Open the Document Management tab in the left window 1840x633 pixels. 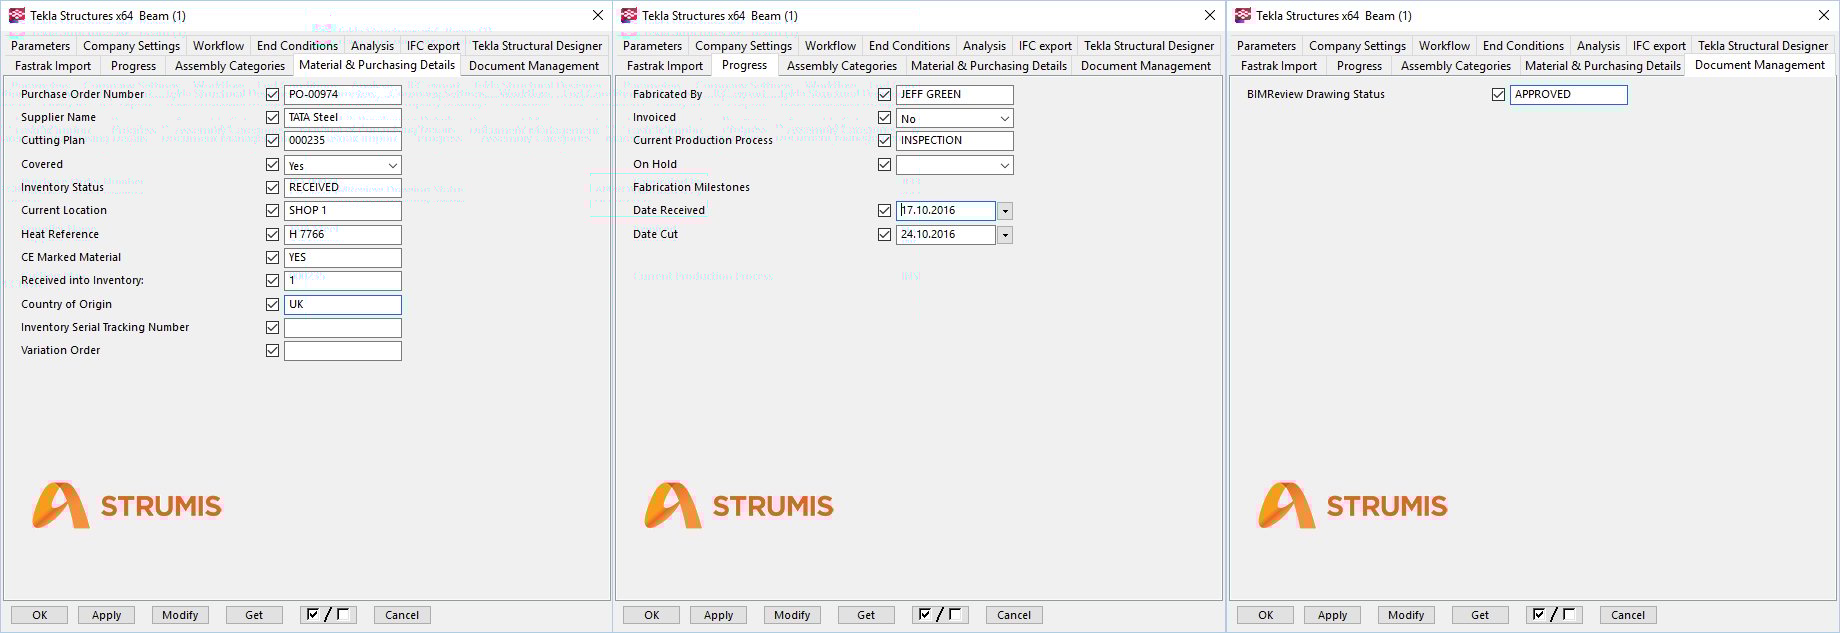(534, 66)
